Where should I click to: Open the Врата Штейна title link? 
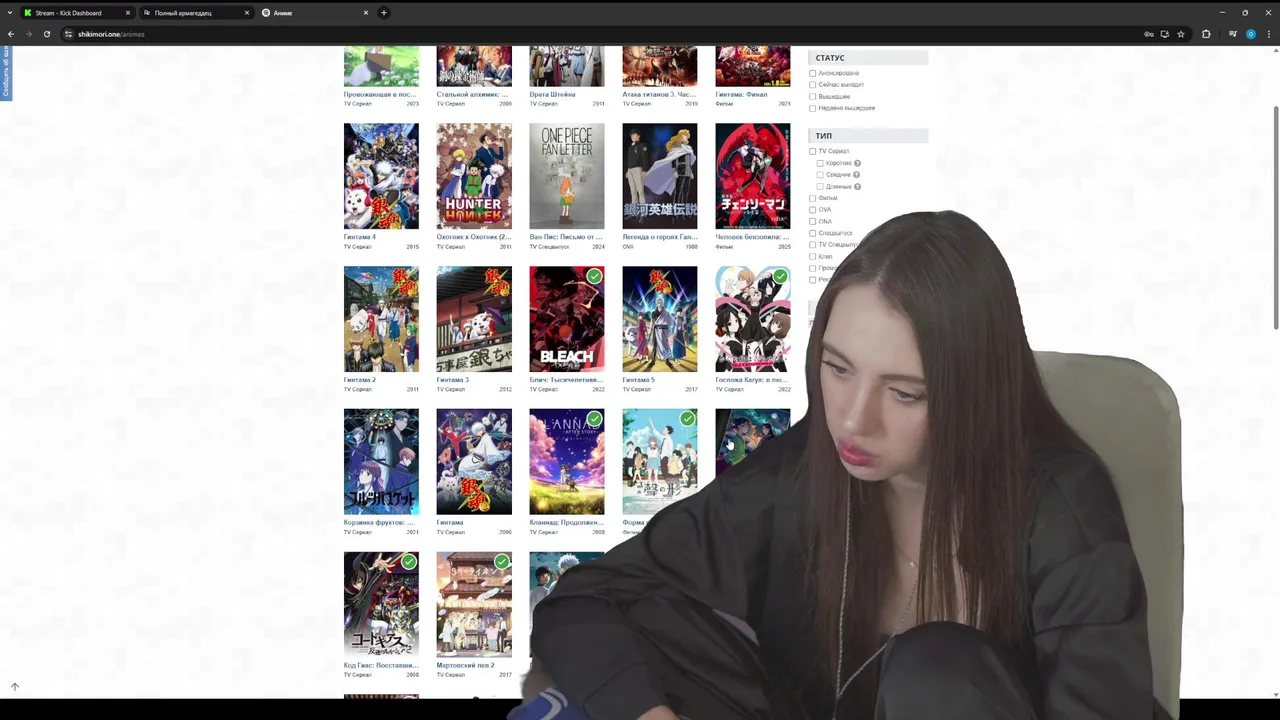pos(553,94)
